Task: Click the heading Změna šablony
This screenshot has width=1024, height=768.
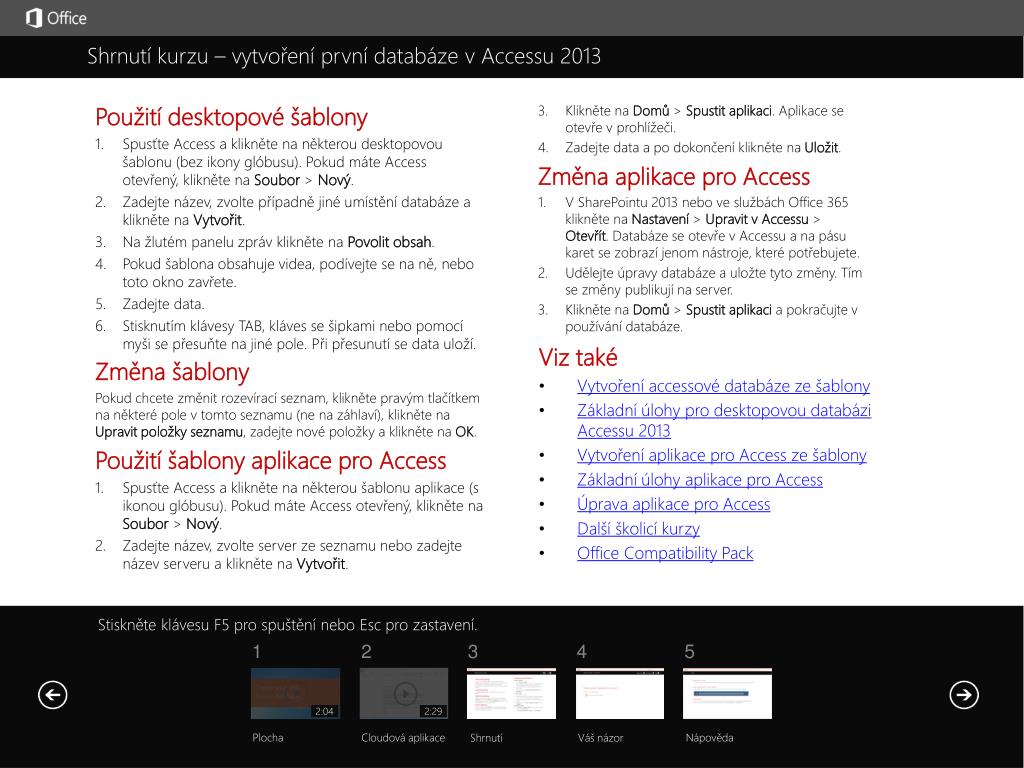Action: tap(172, 372)
